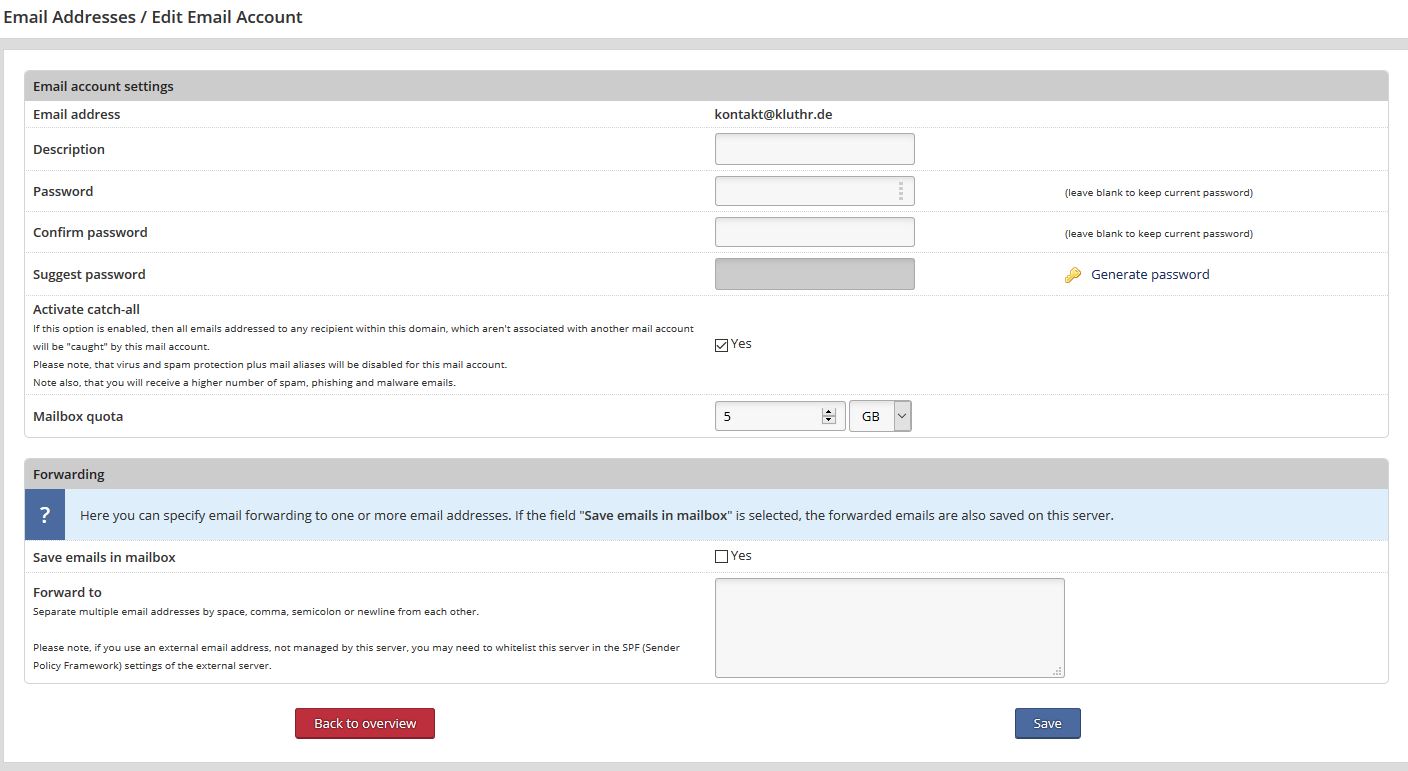Screen dimensions: 1408x771
Task: Enable or disable Activate catch-all checkbox
Action: (722, 345)
